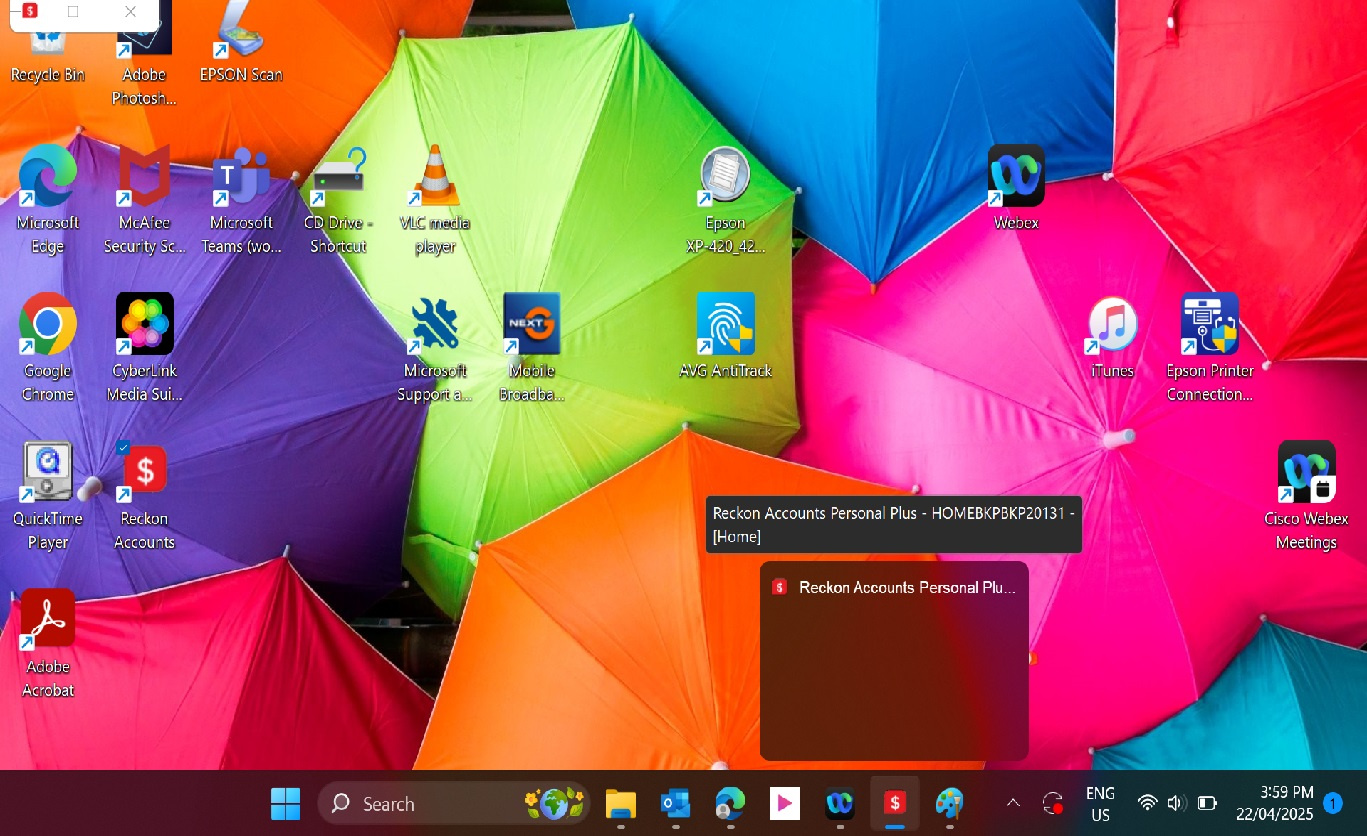Select the VLC media player desktop icon
The height and width of the screenshot is (836, 1367).
(435, 200)
